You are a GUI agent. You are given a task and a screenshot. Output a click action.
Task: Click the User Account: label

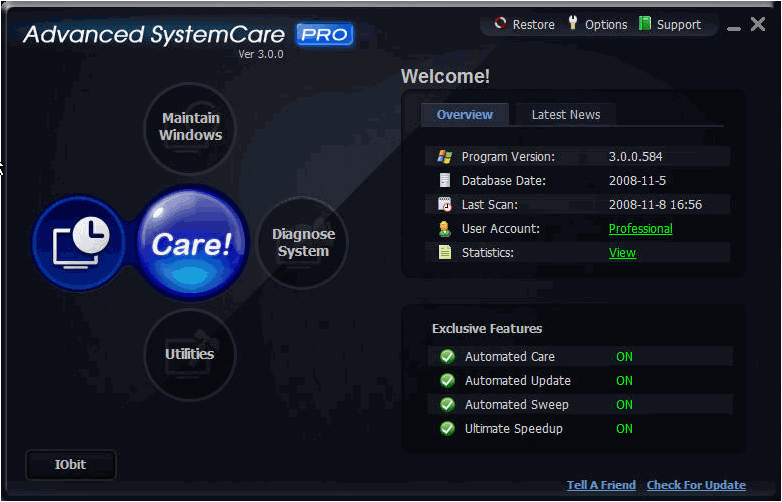pyautogui.click(x=501, y=229)
